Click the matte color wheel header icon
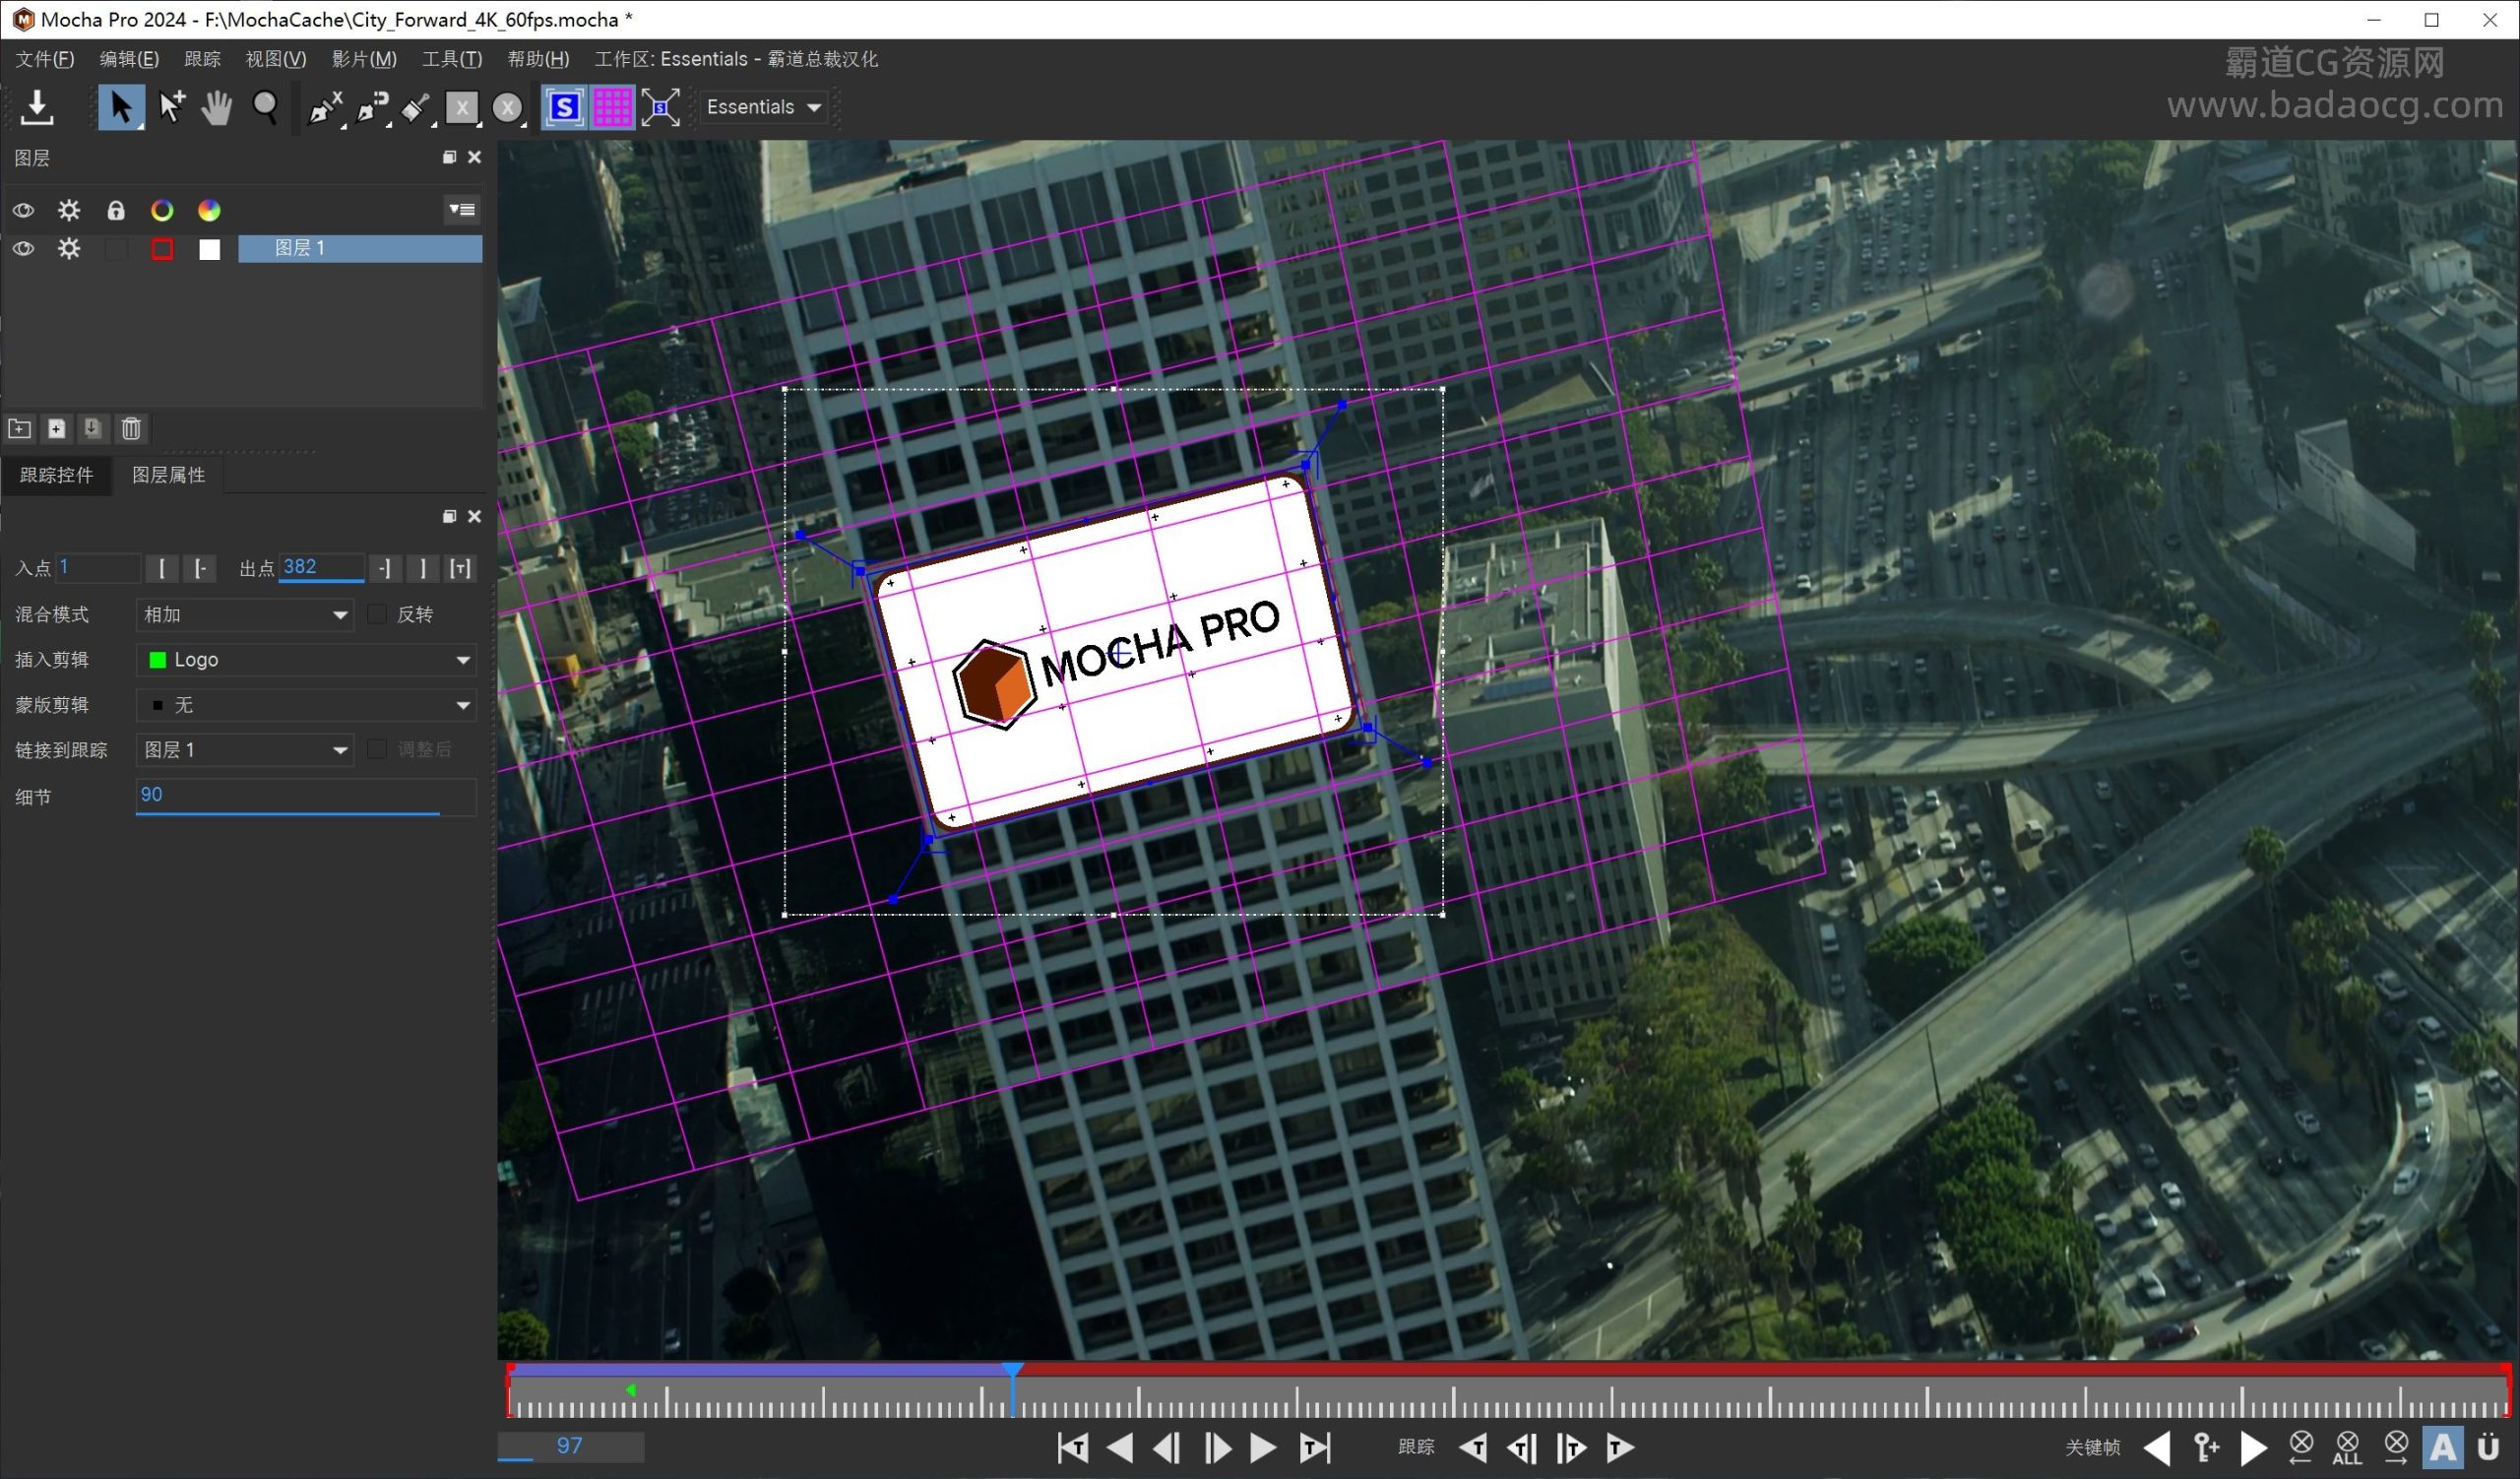Screen dimensions: 2520x1479 tap(209, 210)
